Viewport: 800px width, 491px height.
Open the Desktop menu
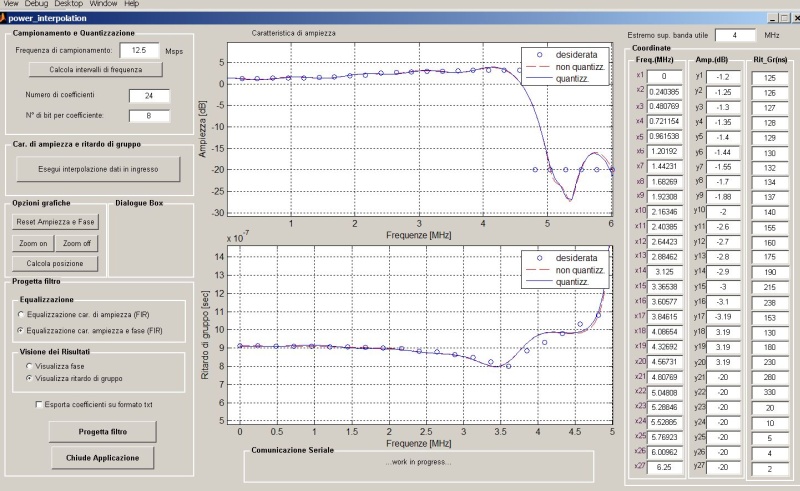coord(68,4)
